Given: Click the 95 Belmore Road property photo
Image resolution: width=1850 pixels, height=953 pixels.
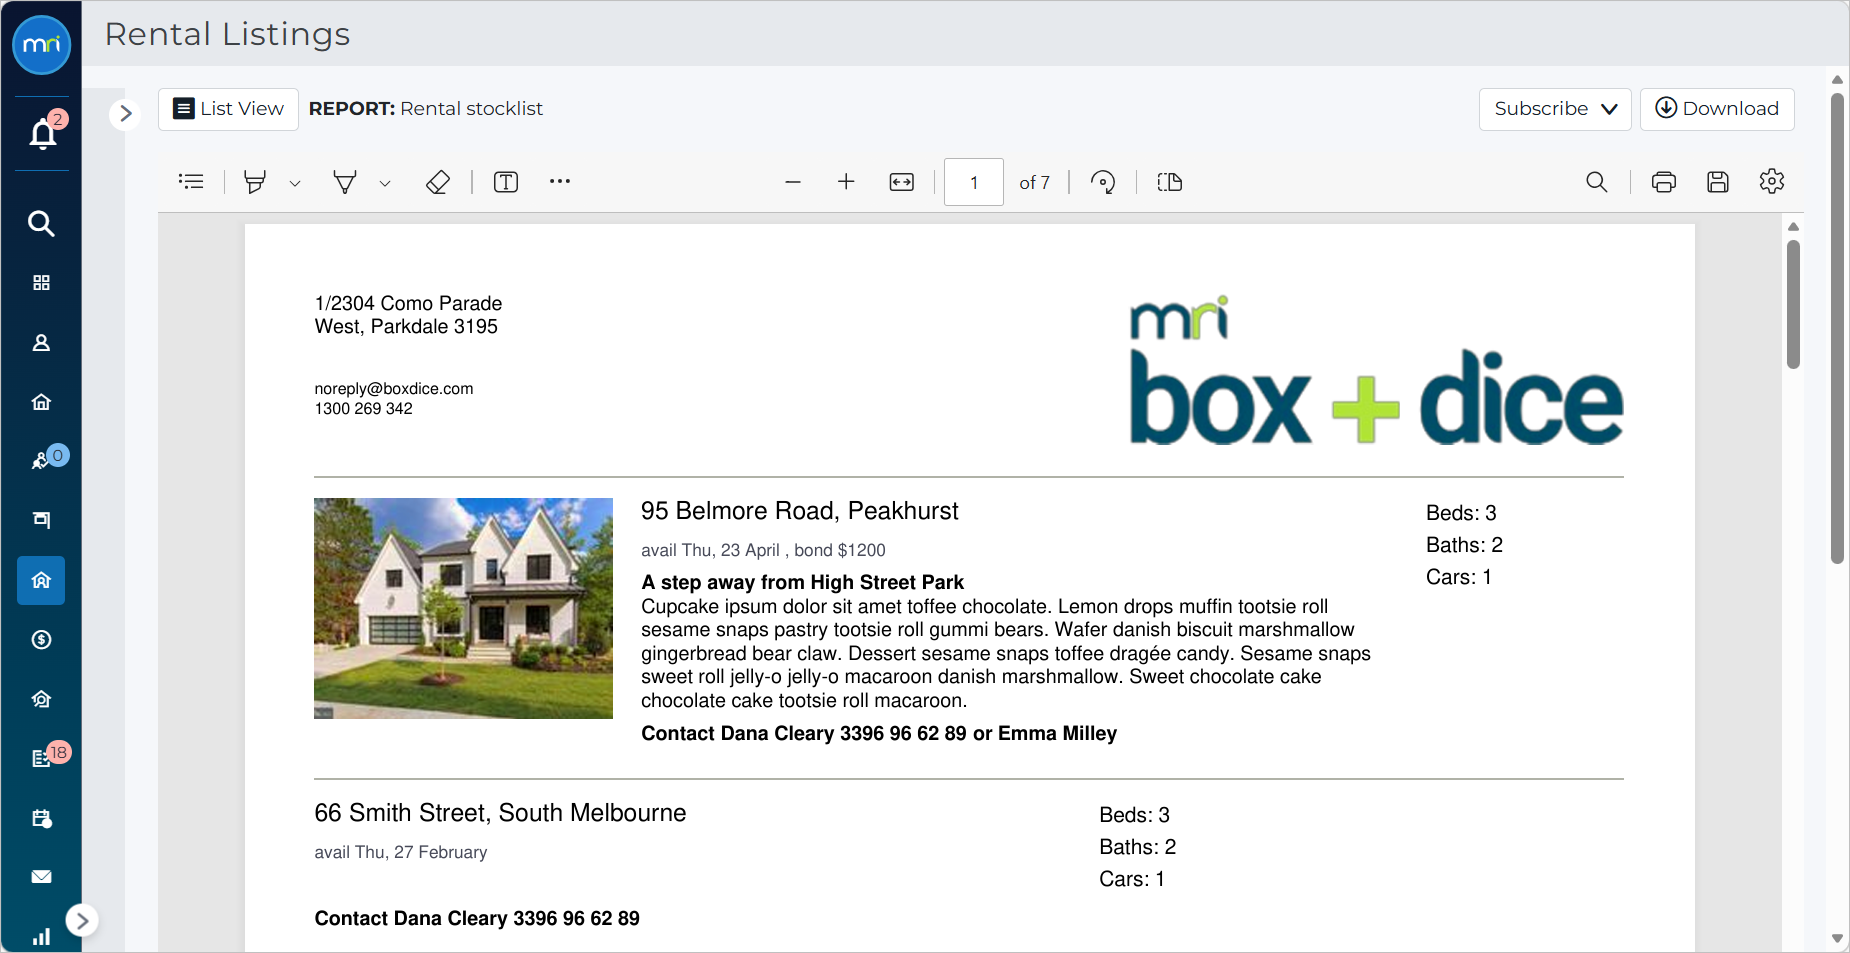Looking at the screenshot, I should 463,608.
